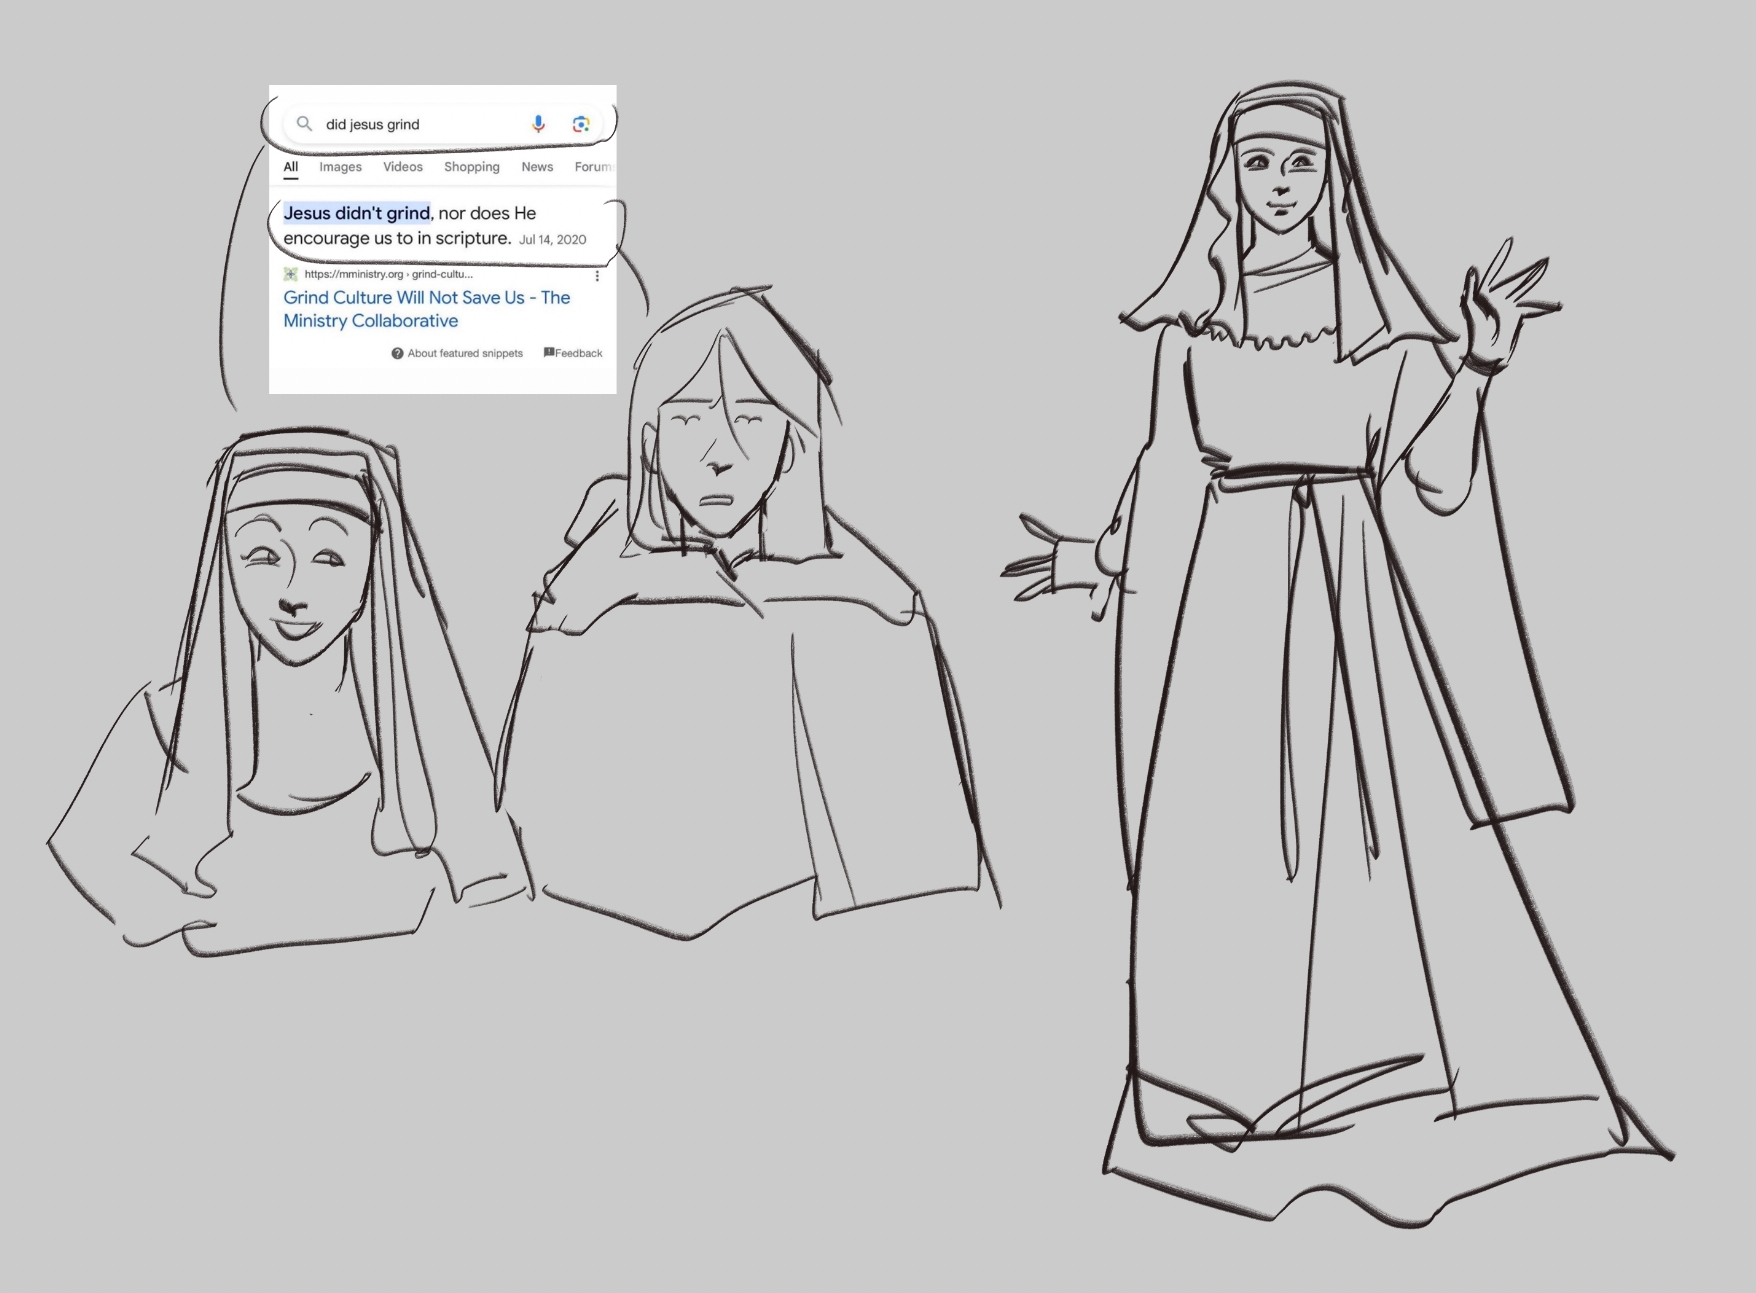This screenshot has height=1293, width=1756.
Task: Click the Feedback flag icon
Action: coord(549,352)
